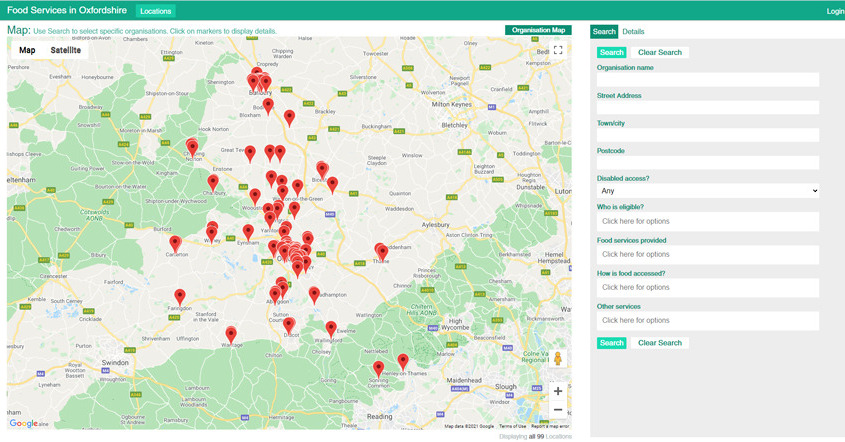The height and width of the screenshot is (442, 845).
Task: Focus the Postcode field
Action: [x=708, y=163]
